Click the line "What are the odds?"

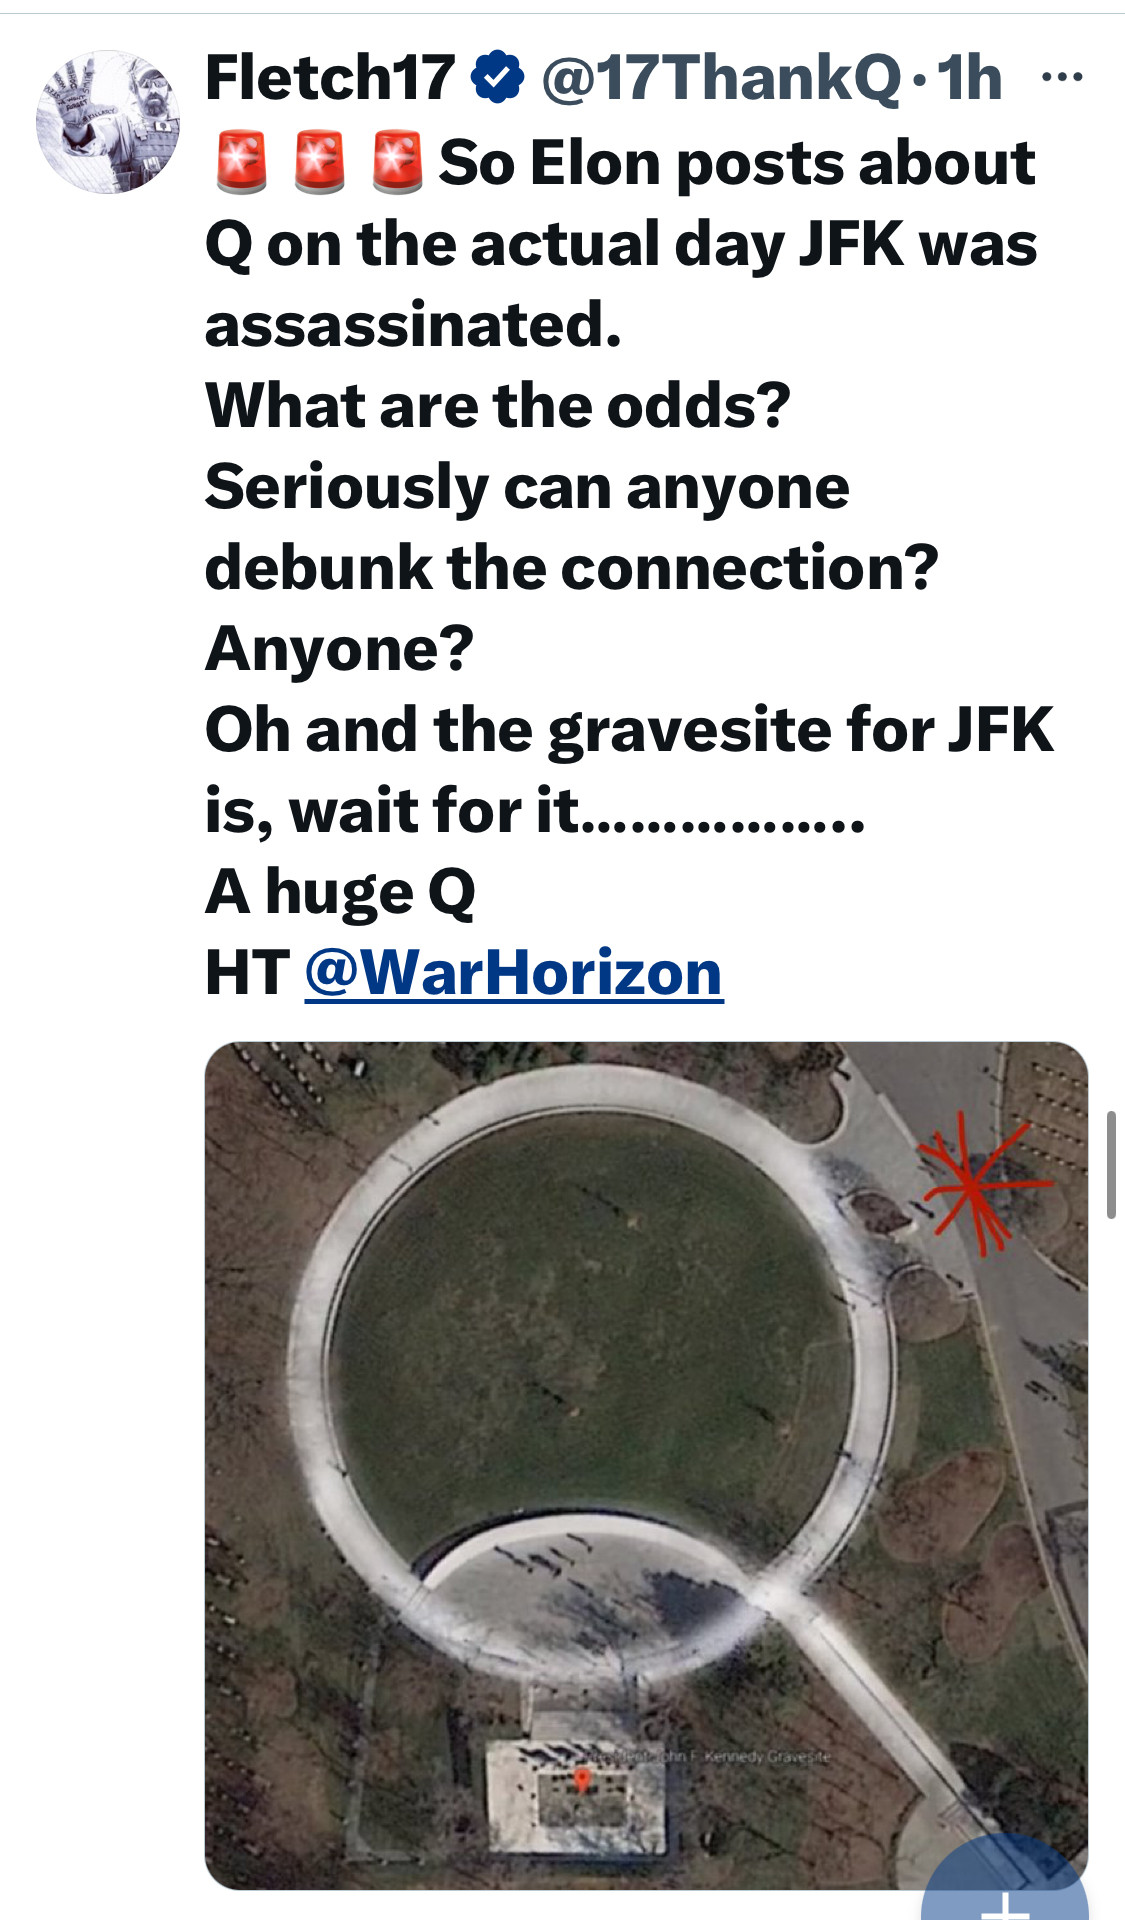coord(498,406)
